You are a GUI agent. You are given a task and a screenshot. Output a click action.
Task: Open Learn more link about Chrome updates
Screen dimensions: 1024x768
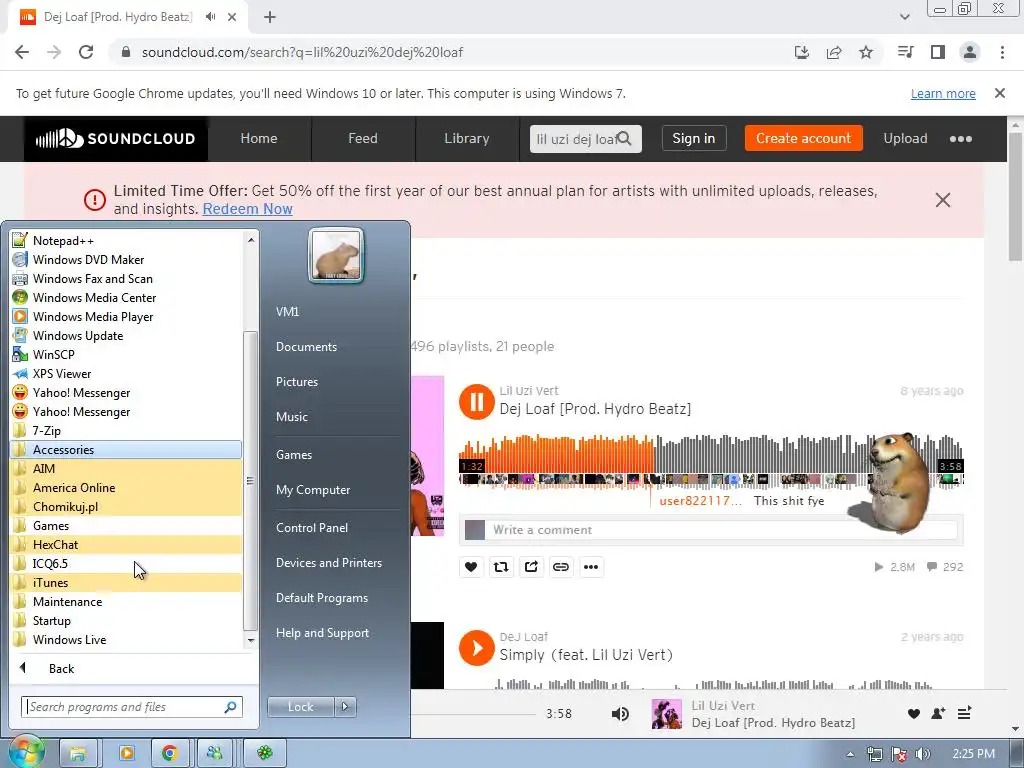pos(943,93)
